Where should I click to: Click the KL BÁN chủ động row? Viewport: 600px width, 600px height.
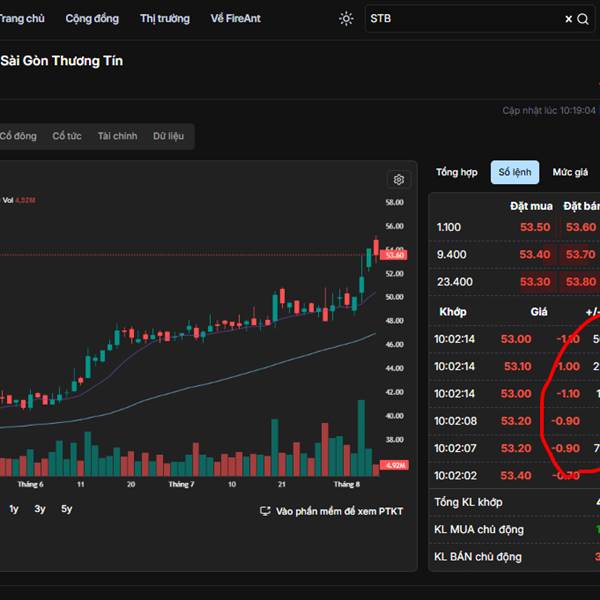515,557
